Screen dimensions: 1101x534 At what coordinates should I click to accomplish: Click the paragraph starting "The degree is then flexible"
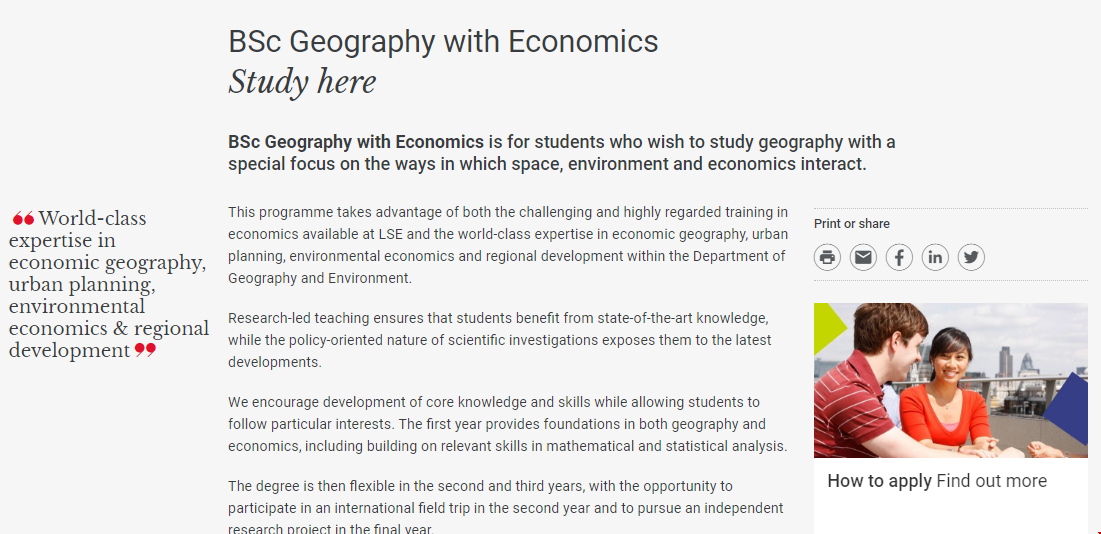point(505,507)
